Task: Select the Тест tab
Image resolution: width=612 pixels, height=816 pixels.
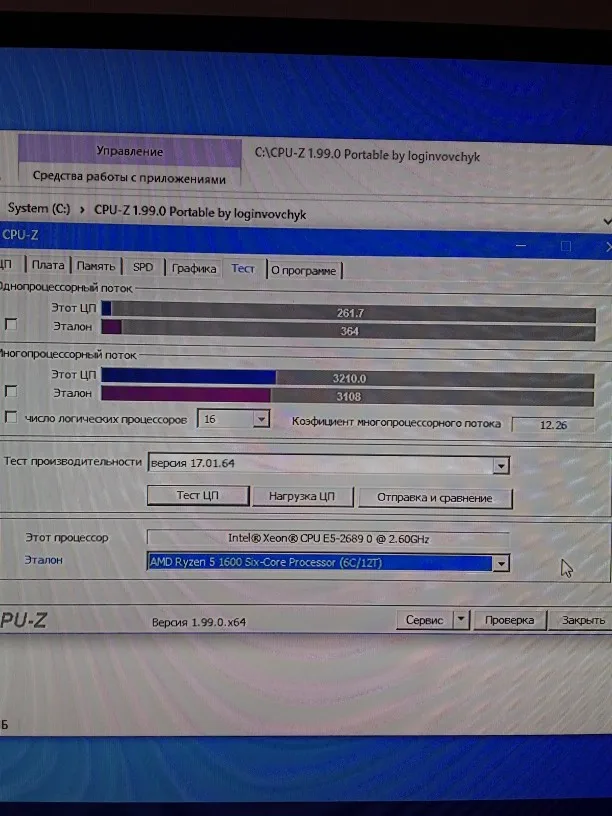Action: (x=243, y=269)
